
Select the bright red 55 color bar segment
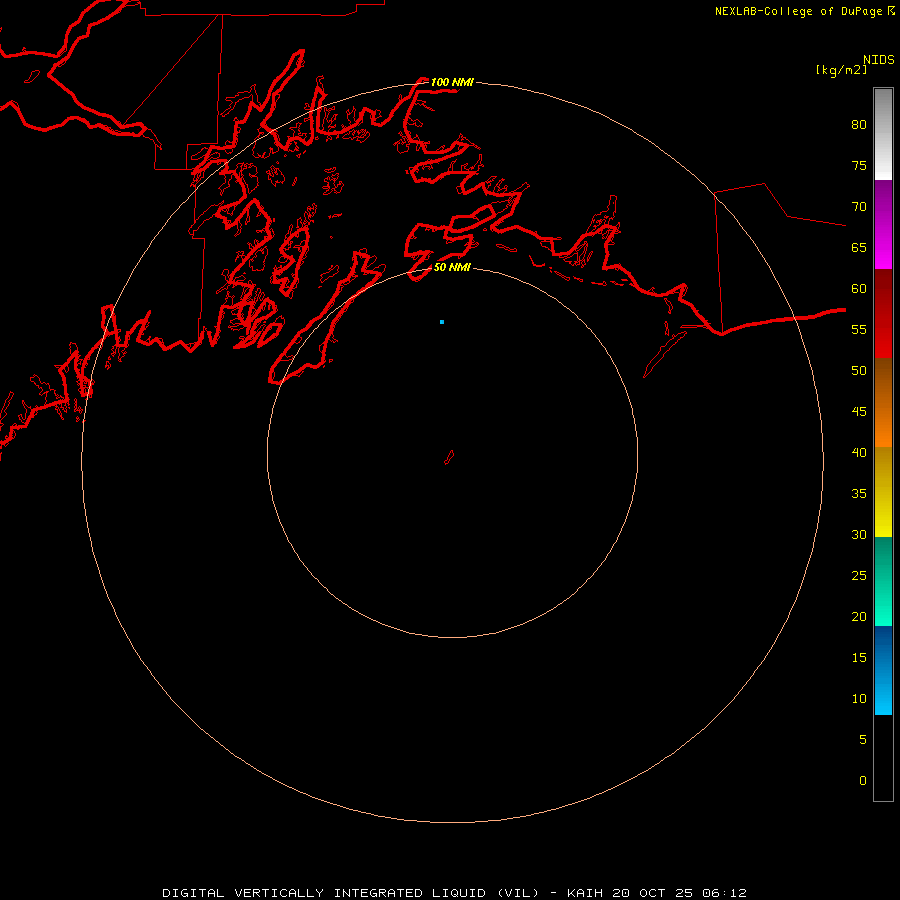(883, 336)
